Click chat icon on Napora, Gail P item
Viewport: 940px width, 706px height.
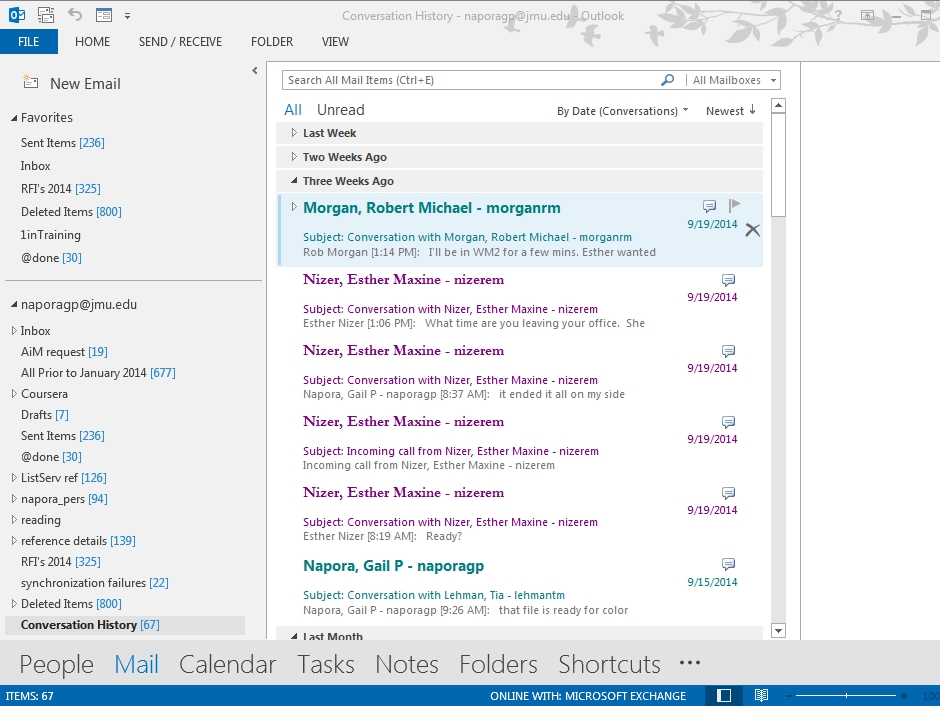tap(728, 564)
